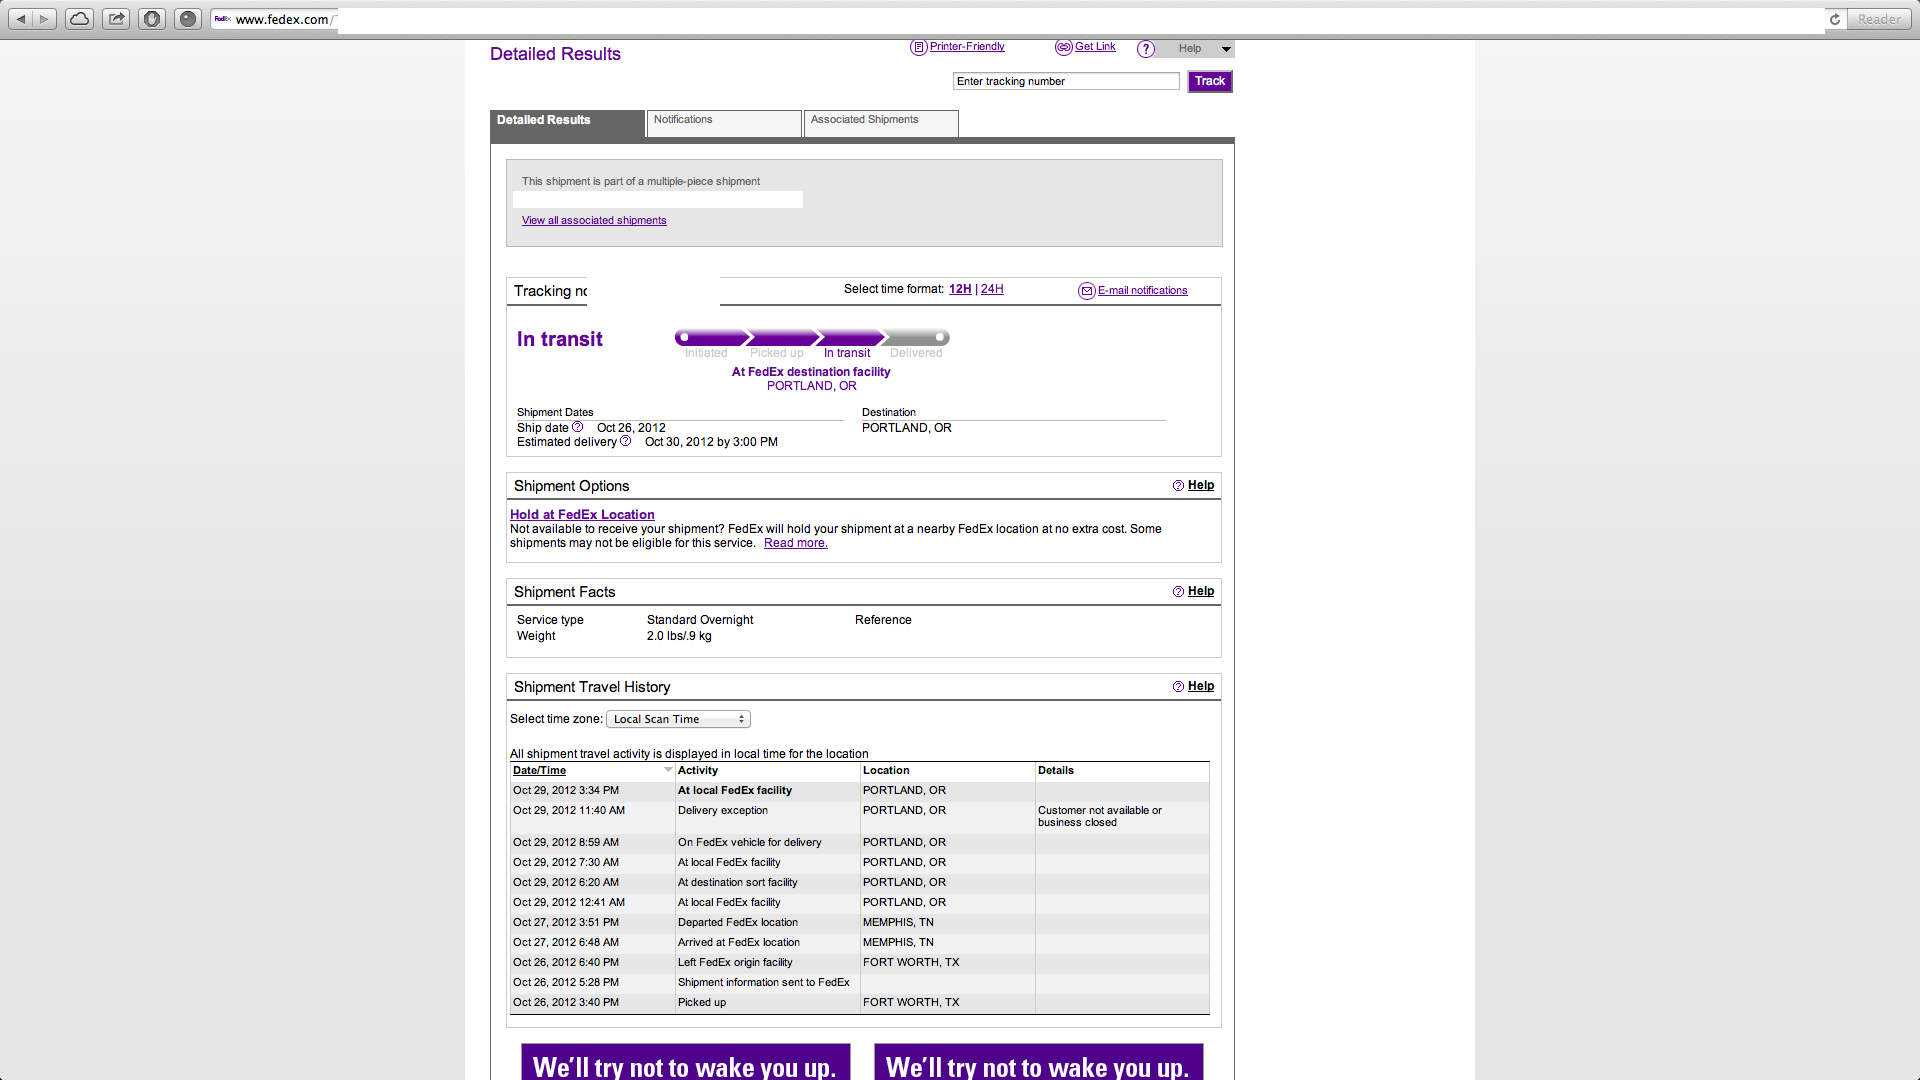This screenshot has height=1080, width=1920.
Task: Click 'On FedEx vehicle for delivery' row
Action: click(859, 842)
